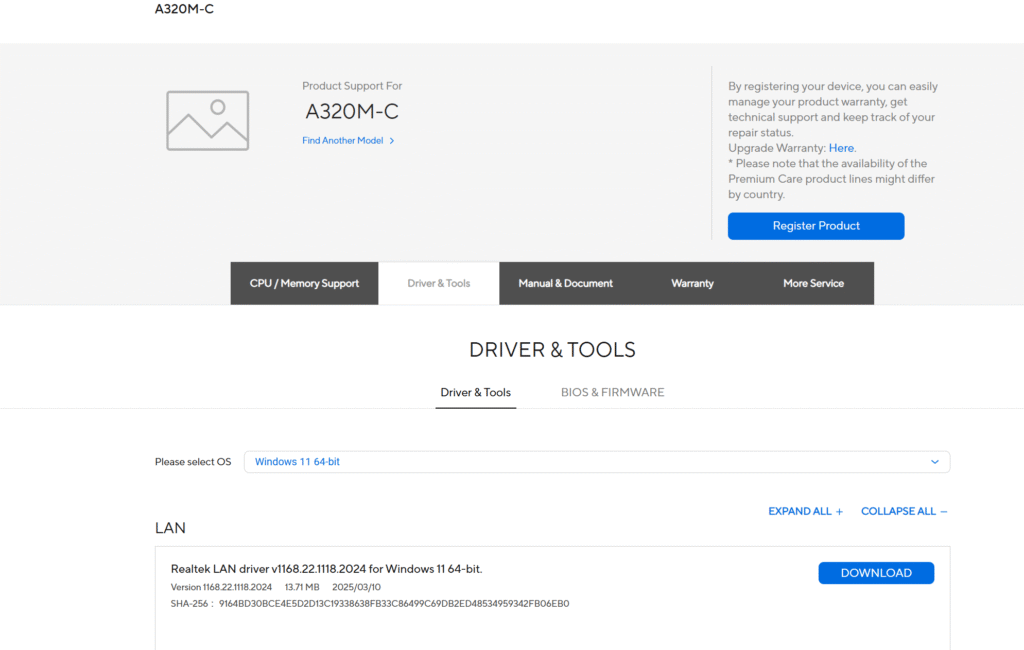The height and width of the screenshot is (650, 1024).
Task: Collapse all sections with COLLAPSE ALL
Action: 898,511
